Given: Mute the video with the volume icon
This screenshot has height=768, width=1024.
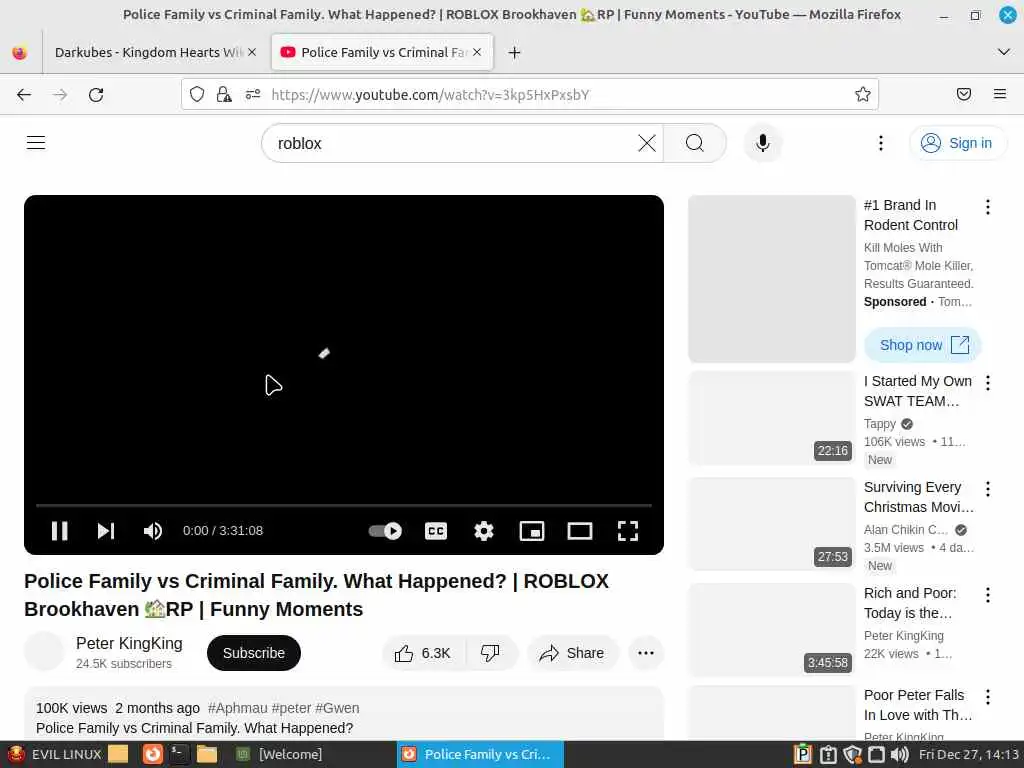Looking at the screenshot, I should coord(153,531).
